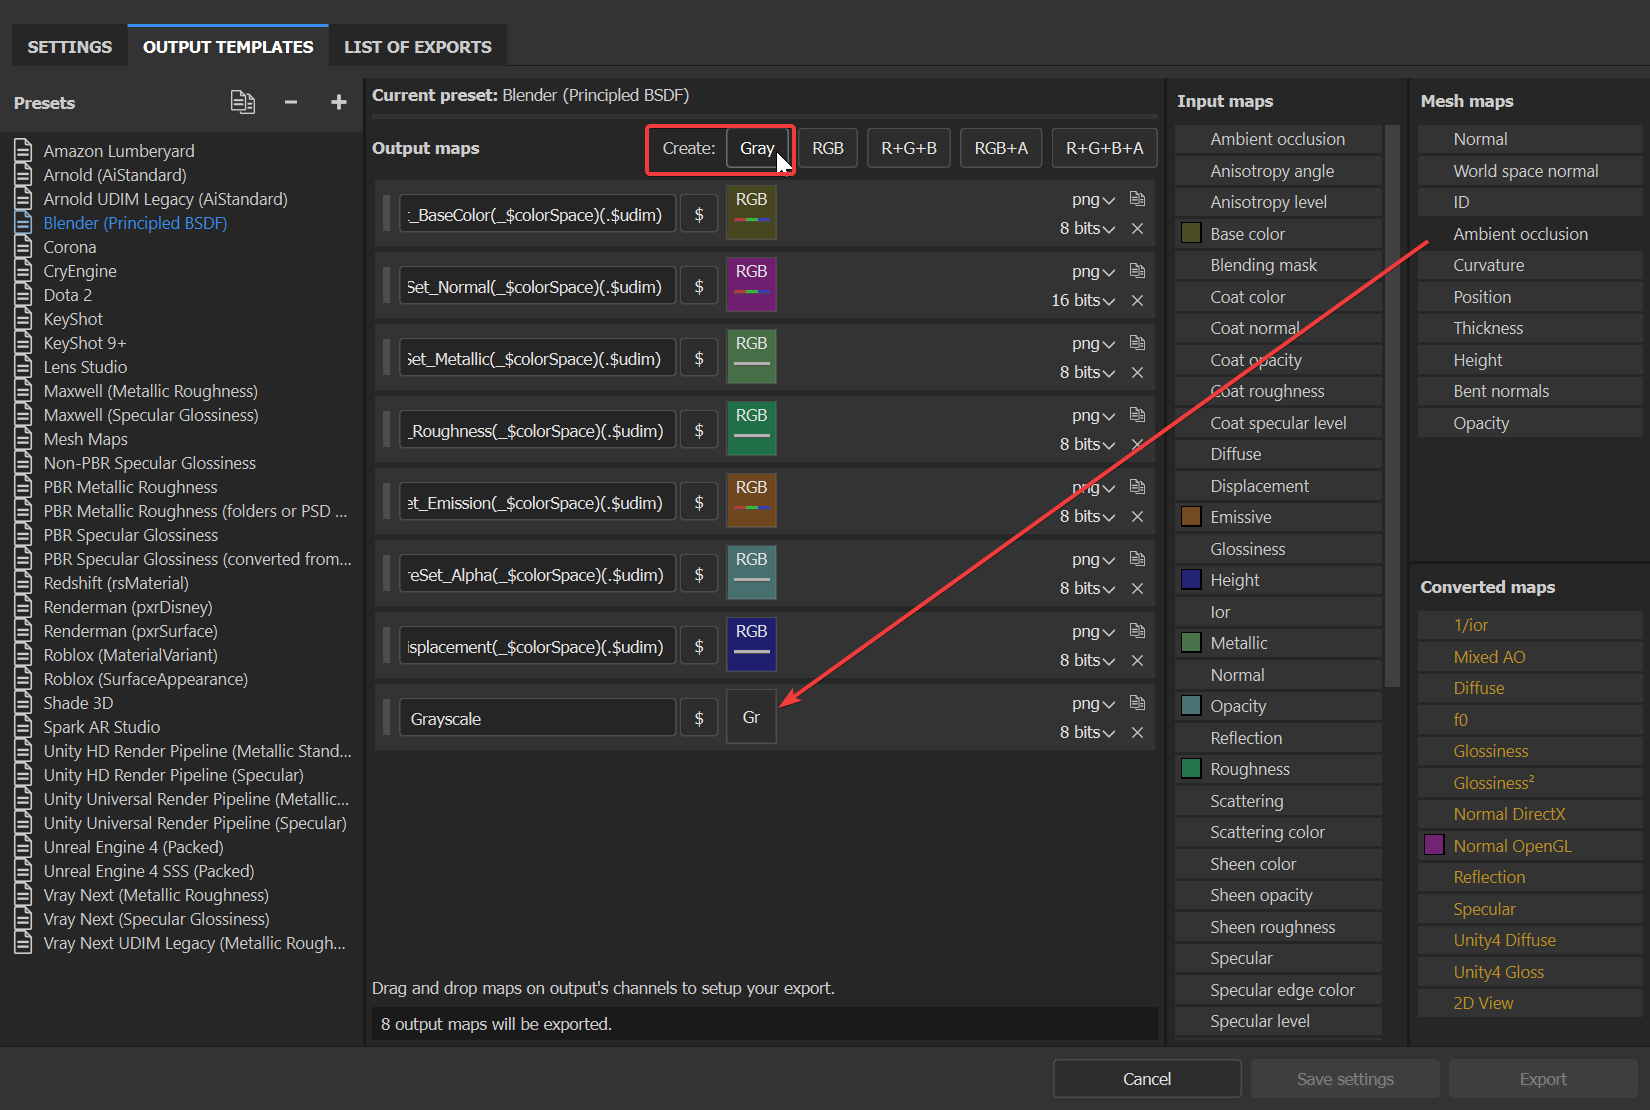Screen dimensions: 1650x1110
Task: Add a new preset with the plus icon
Action: 338,102
